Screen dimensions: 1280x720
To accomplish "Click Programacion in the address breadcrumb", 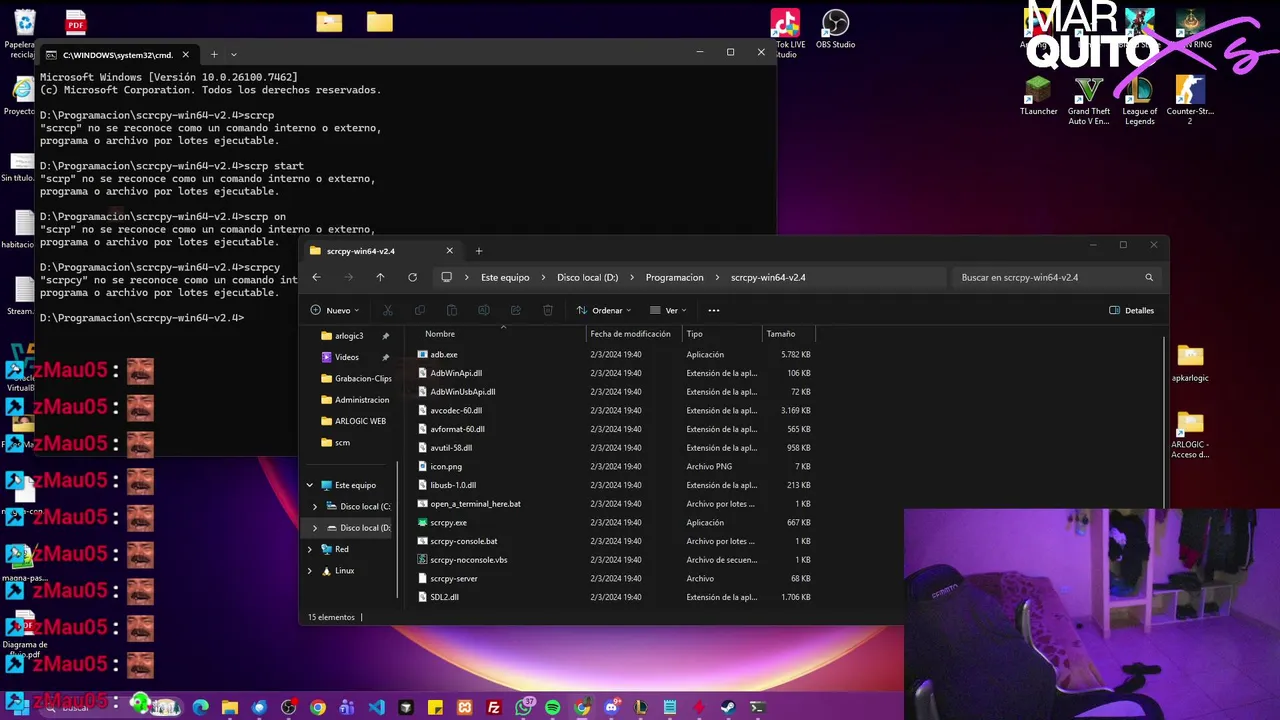I will tap(674, 277).
